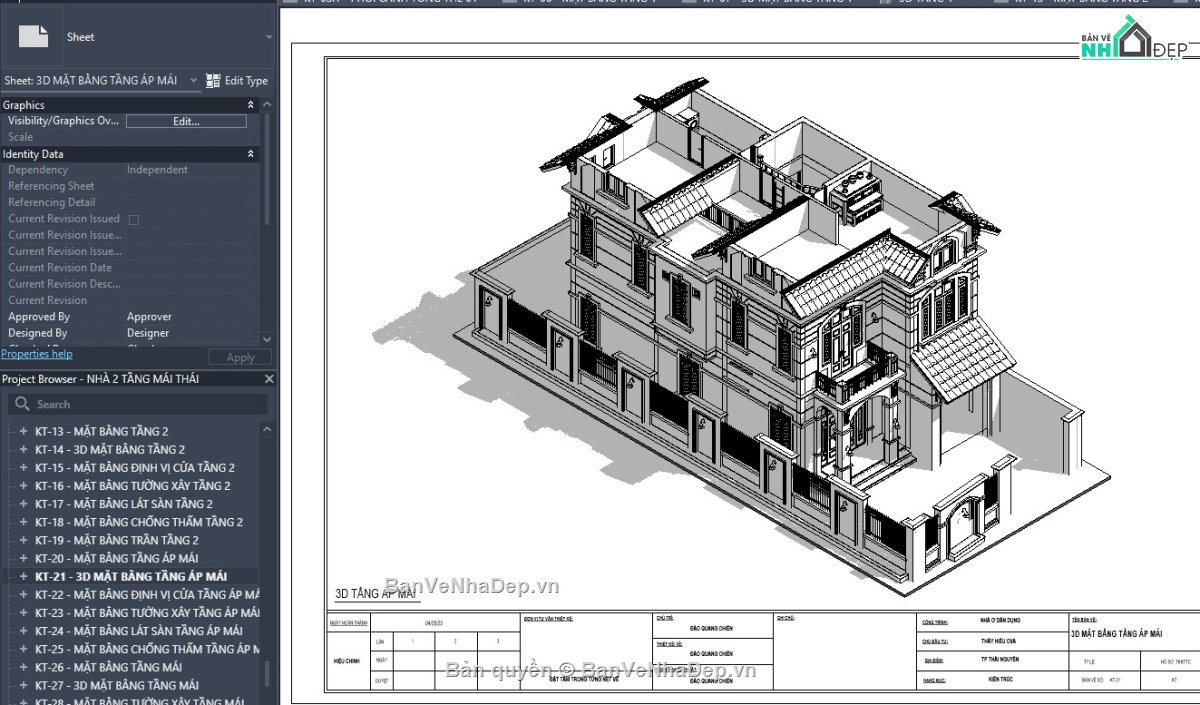Select 'KT-26 - MẶT BẰNG TẦNG MÁI'

[108, 667]
